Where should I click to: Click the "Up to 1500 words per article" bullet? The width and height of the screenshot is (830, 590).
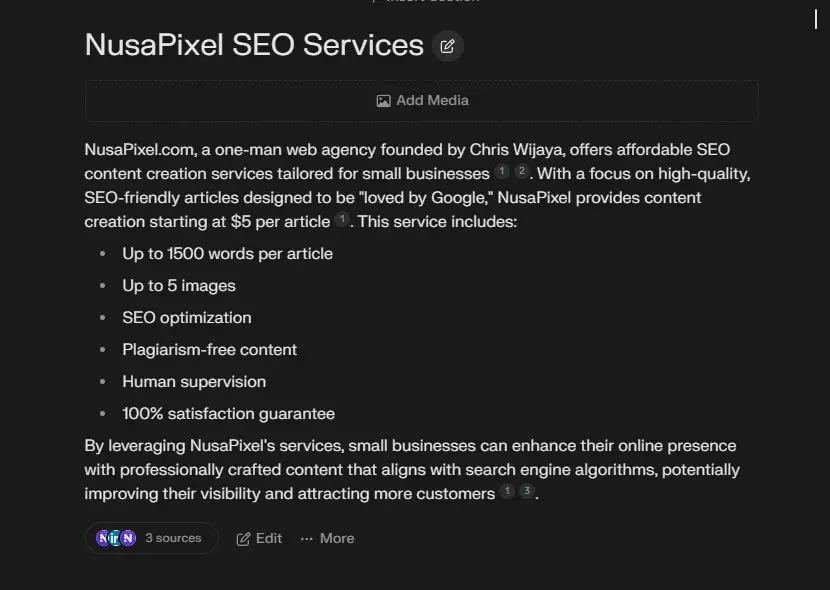[227, 254]
